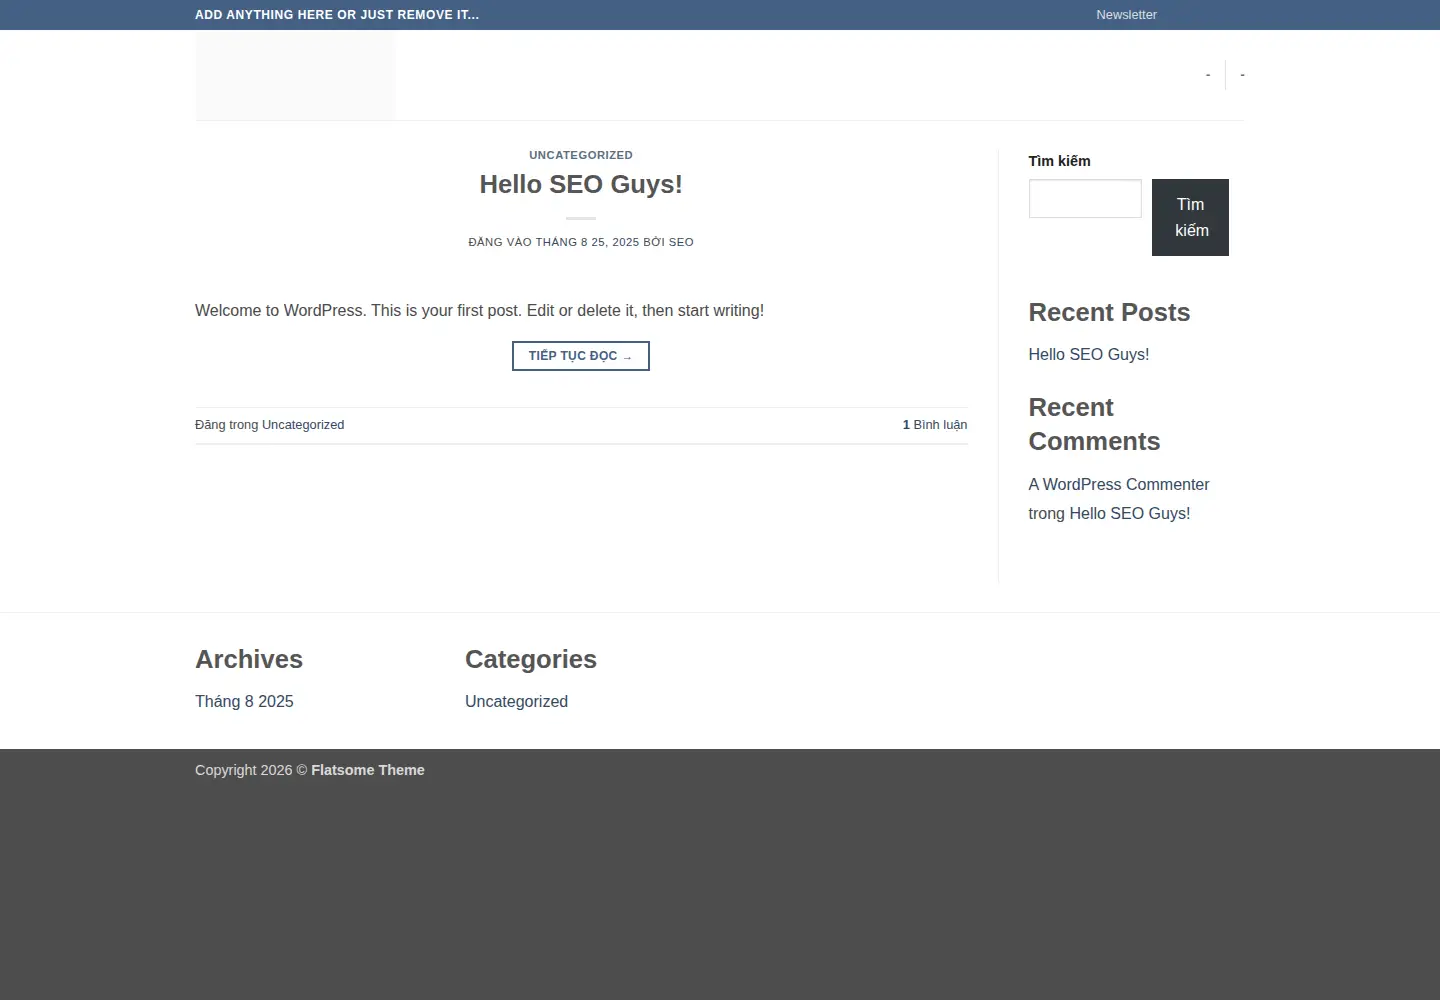The image size is (1440, 1000).
Task: Click the 'Welcome to WordPress' excerpt text
Action: (x=479, y=311)
